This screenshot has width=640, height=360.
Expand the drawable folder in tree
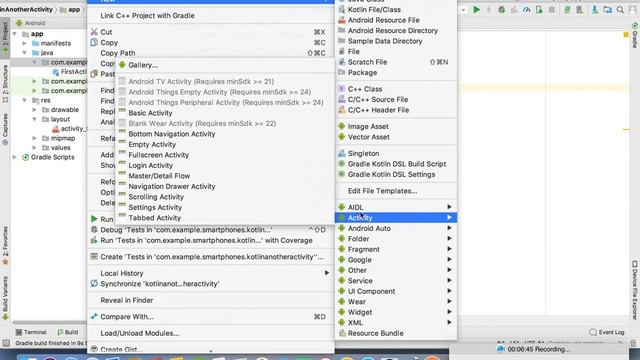pos(34,110)
